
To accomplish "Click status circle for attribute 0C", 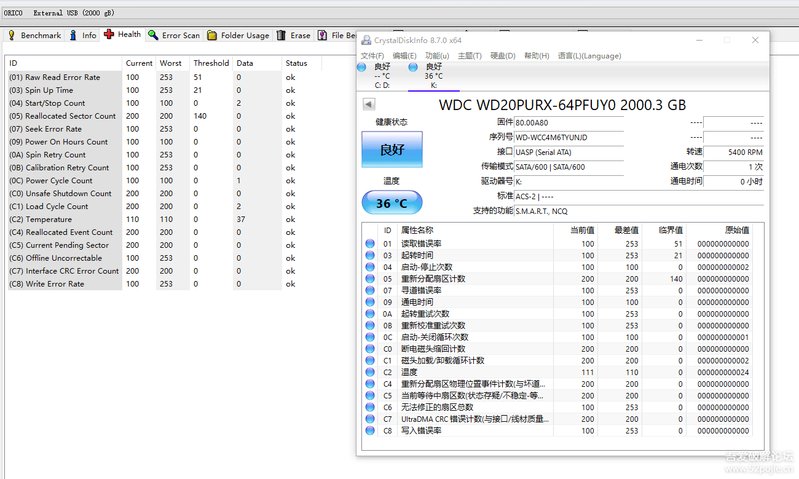I will [370, 337].
